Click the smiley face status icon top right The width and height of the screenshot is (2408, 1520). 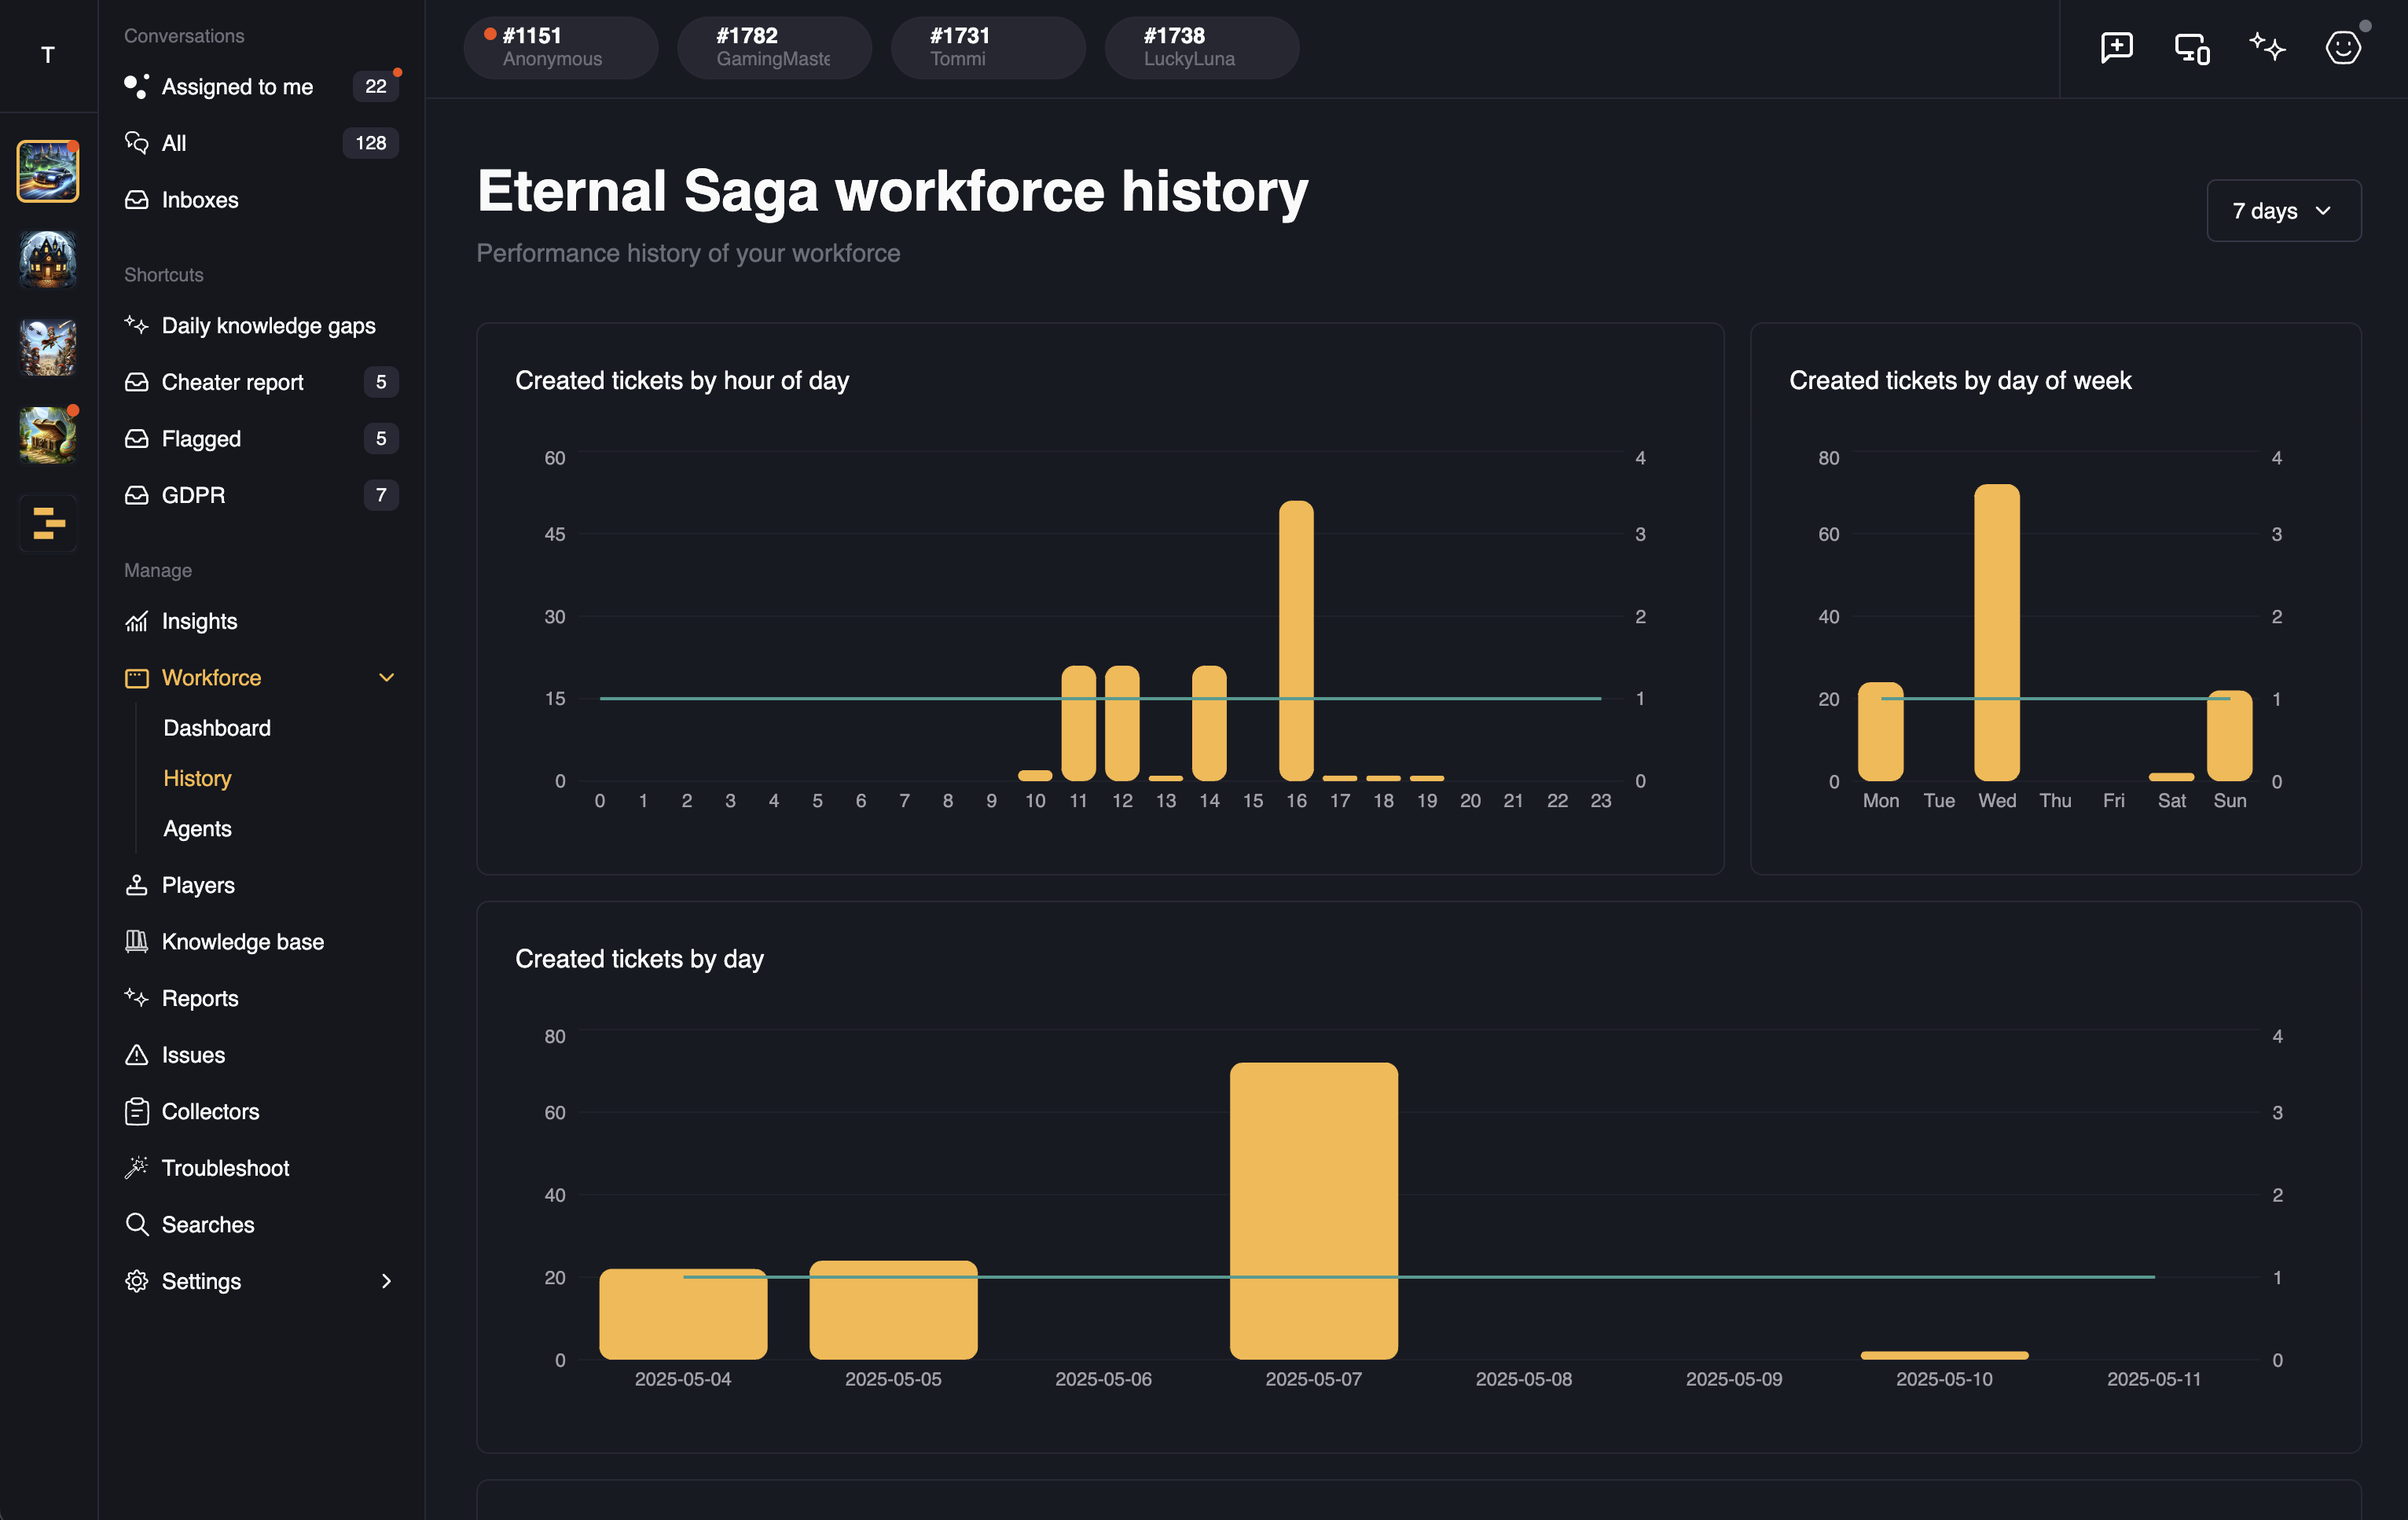[x=2343, y=47]
